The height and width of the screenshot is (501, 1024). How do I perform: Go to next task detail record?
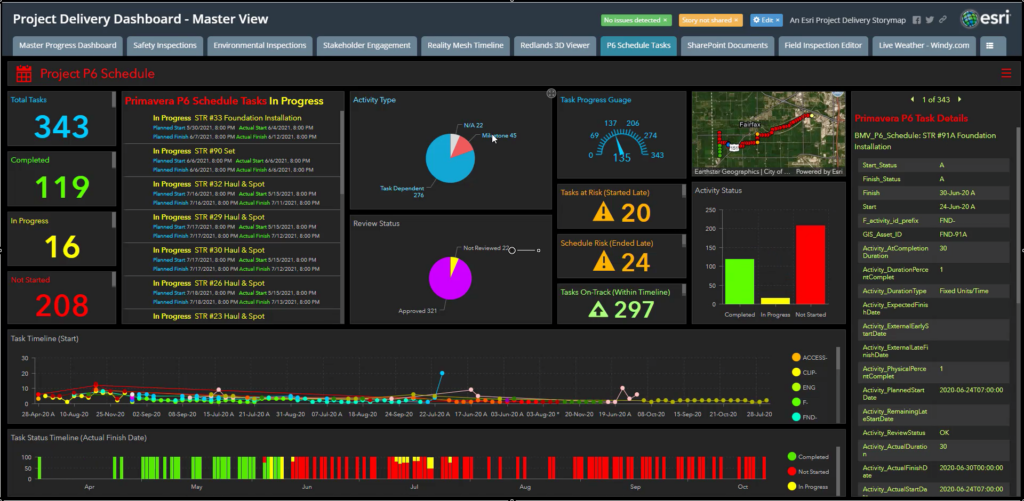[x=959, y=100]
